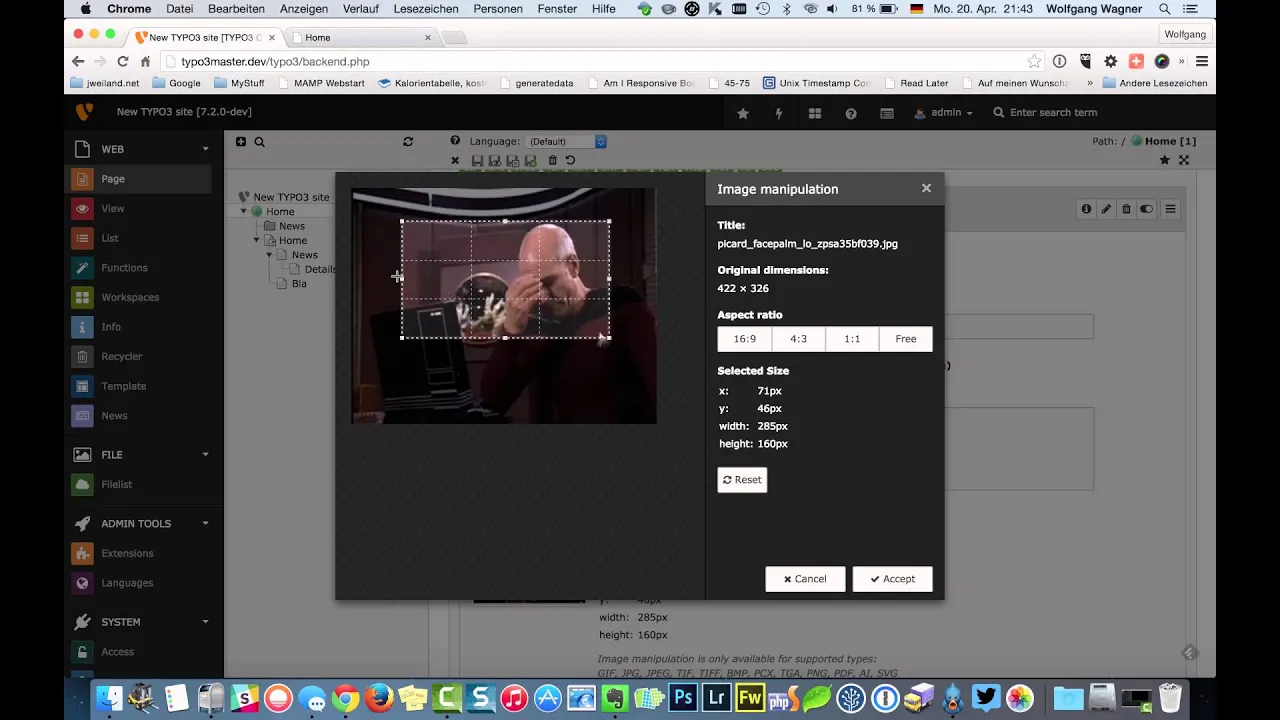Select New TYPO3 site tree root
Viewport: 1280px width, 720px height.
point(291,197)
